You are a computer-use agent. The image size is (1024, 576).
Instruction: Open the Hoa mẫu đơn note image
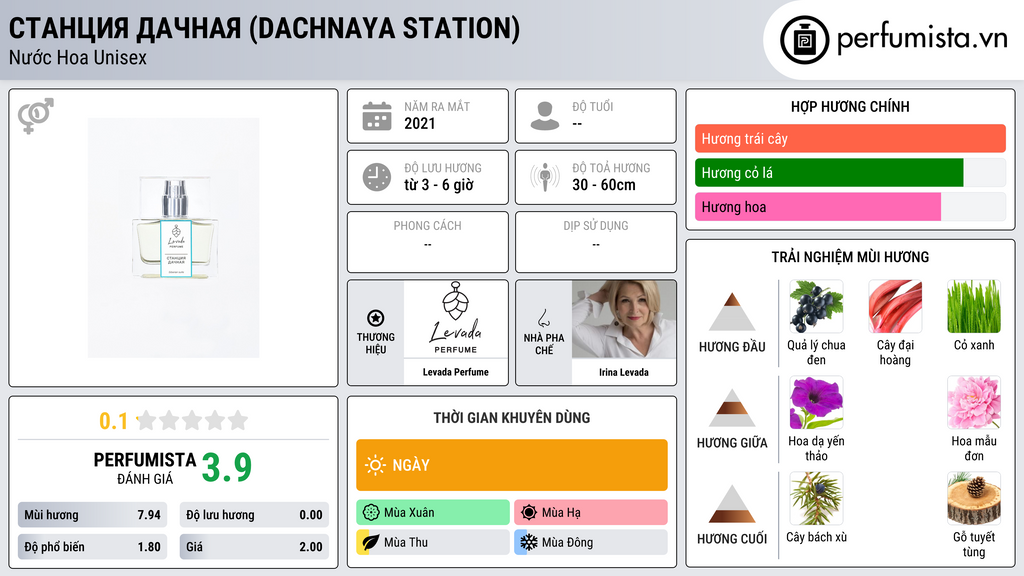tap(974, 403)
